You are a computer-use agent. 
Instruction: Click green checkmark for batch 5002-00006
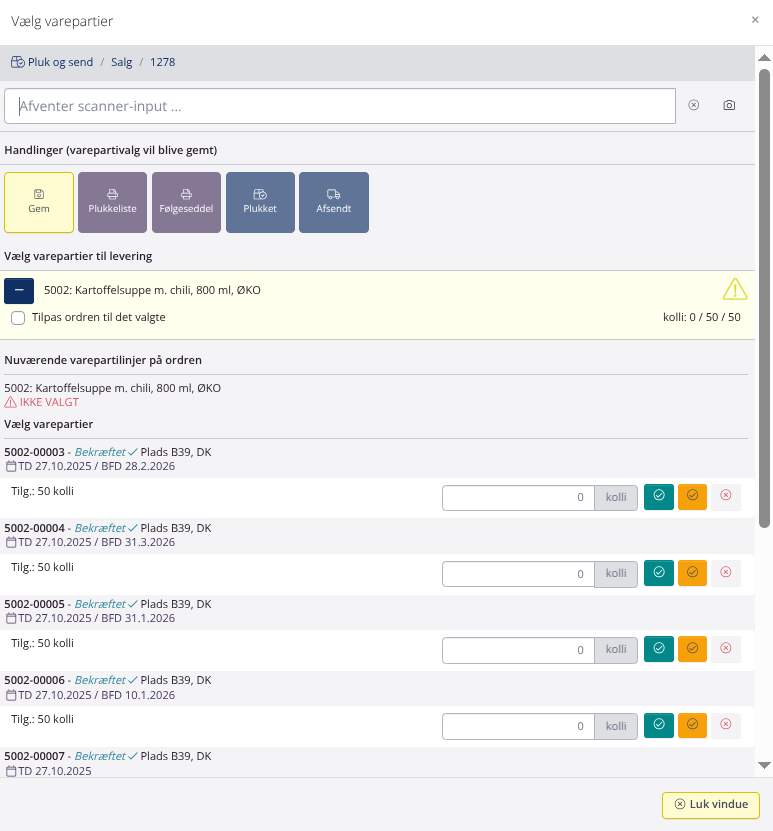point(658,725)
